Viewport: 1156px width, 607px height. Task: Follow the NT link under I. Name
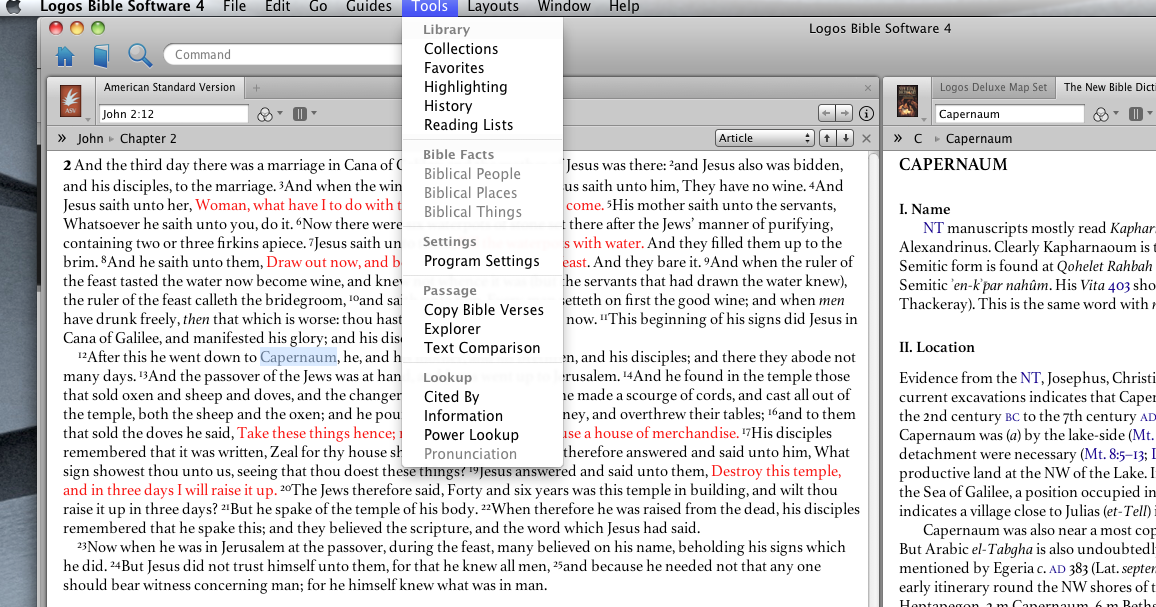click(933, 229)
